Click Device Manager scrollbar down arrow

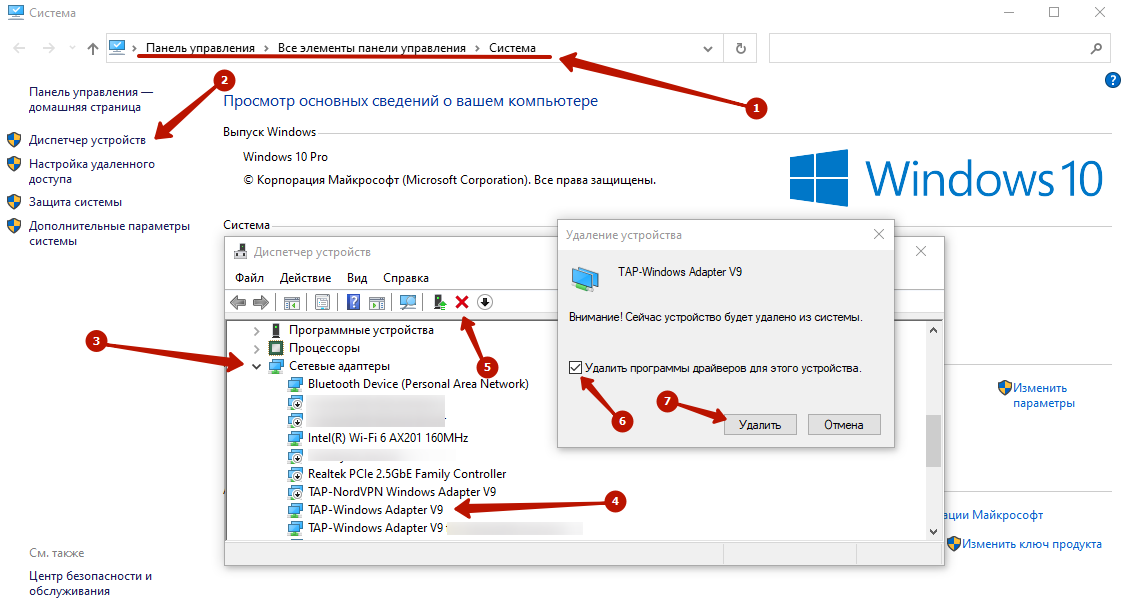pyautogui.click(x=933, y=532)
